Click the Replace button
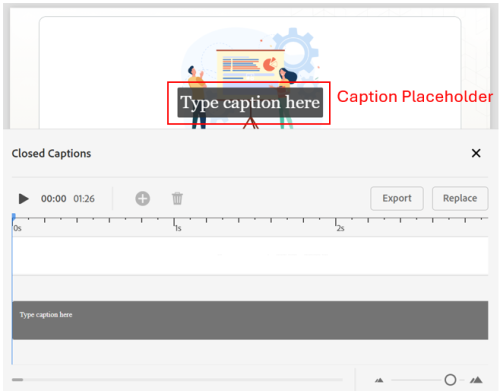 click(460, 198)
